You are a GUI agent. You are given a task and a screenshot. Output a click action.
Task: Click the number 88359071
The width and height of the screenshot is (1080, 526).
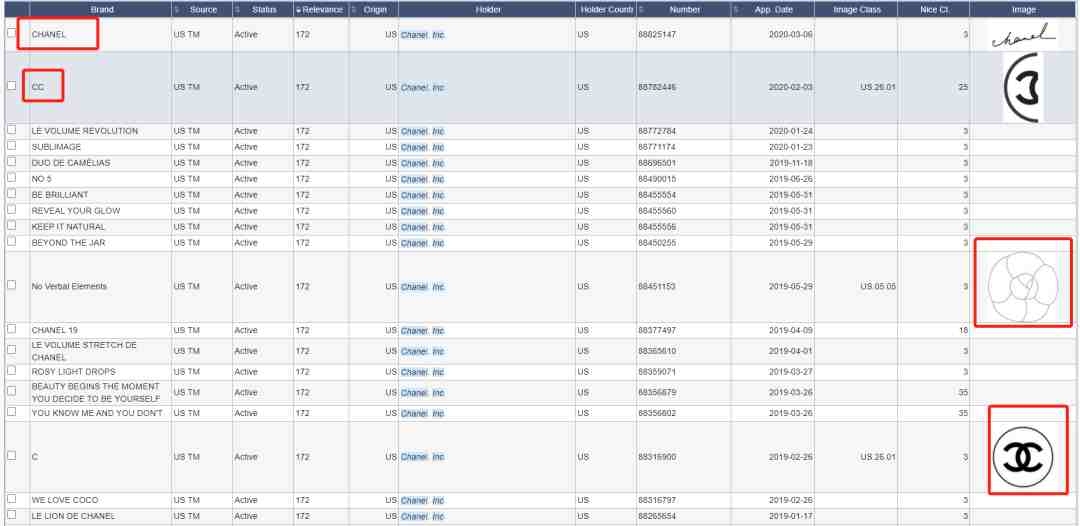[656, 372]
